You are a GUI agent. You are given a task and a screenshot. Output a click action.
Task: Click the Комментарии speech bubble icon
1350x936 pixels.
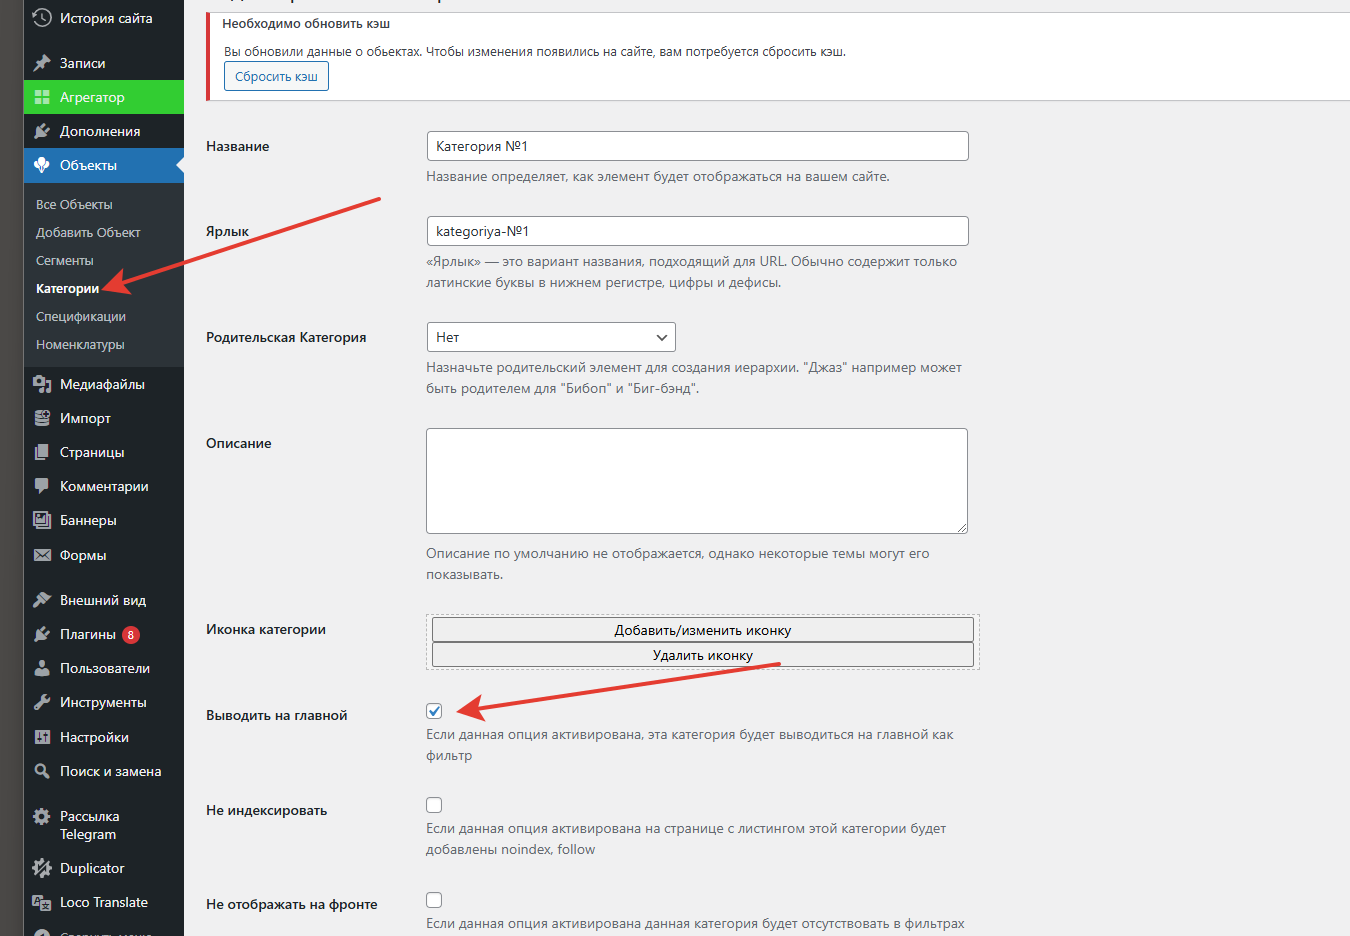[x=42, y=486]
